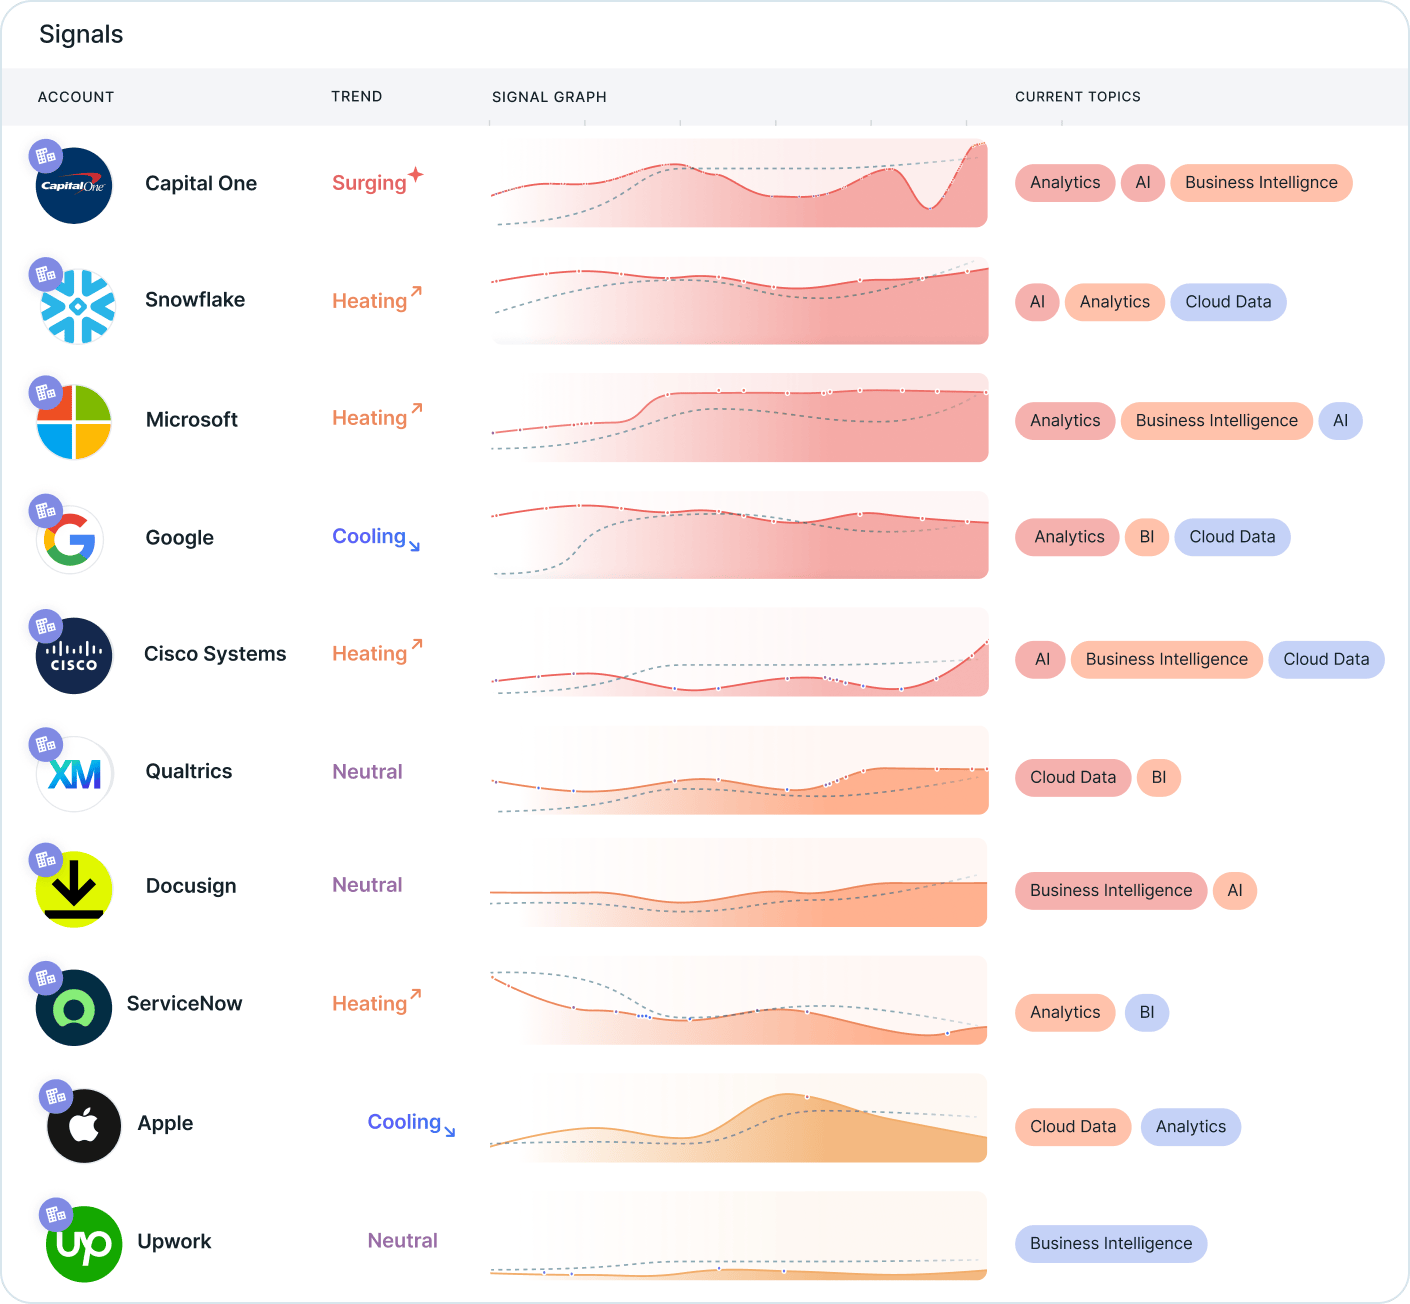Viewport: 1410px width, 1304px height.
Task: Sort by the Trend column header
Action: point(357,96)
